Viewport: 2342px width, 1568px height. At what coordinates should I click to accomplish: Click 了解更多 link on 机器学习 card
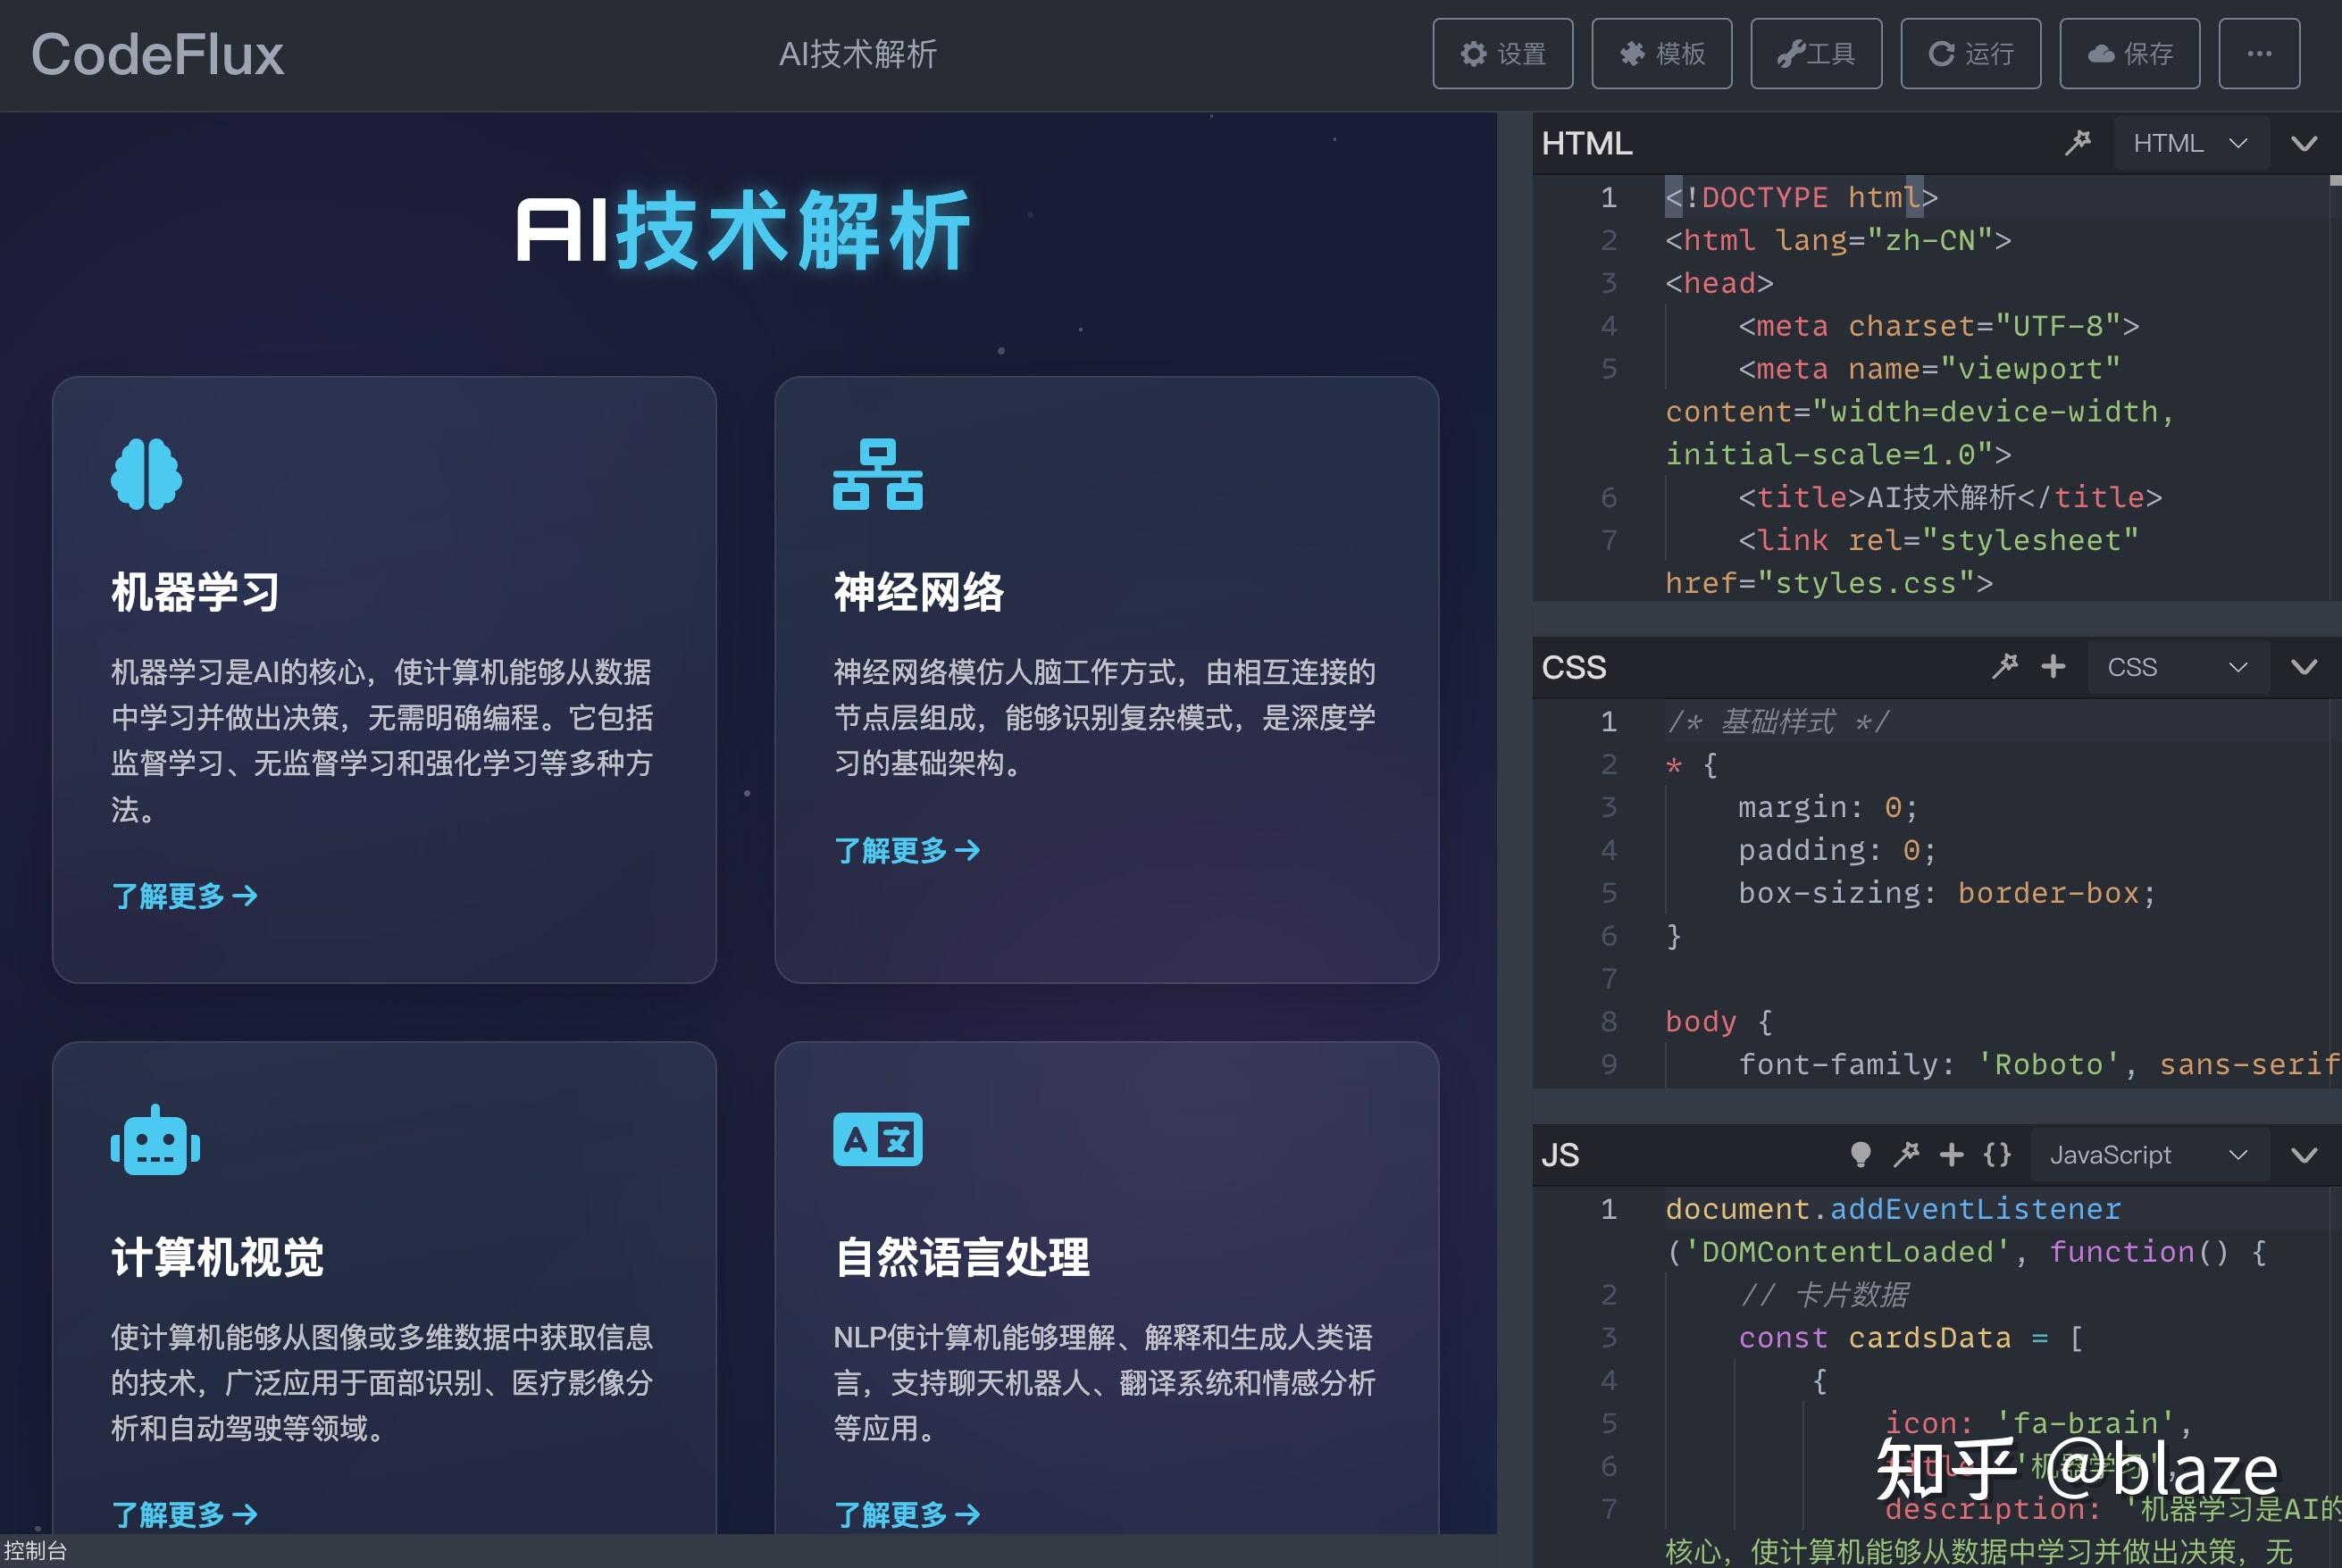(184, 896)
